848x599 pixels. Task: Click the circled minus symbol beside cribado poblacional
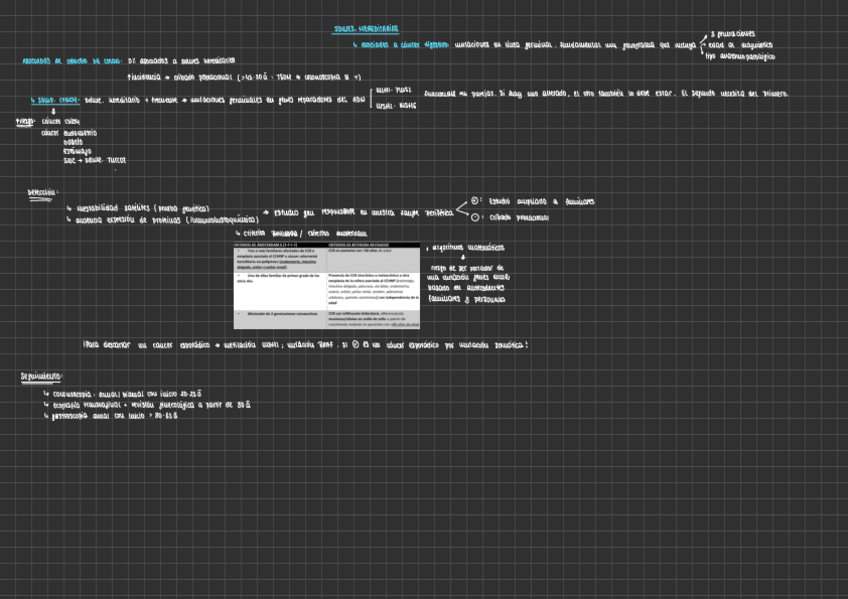474,217
